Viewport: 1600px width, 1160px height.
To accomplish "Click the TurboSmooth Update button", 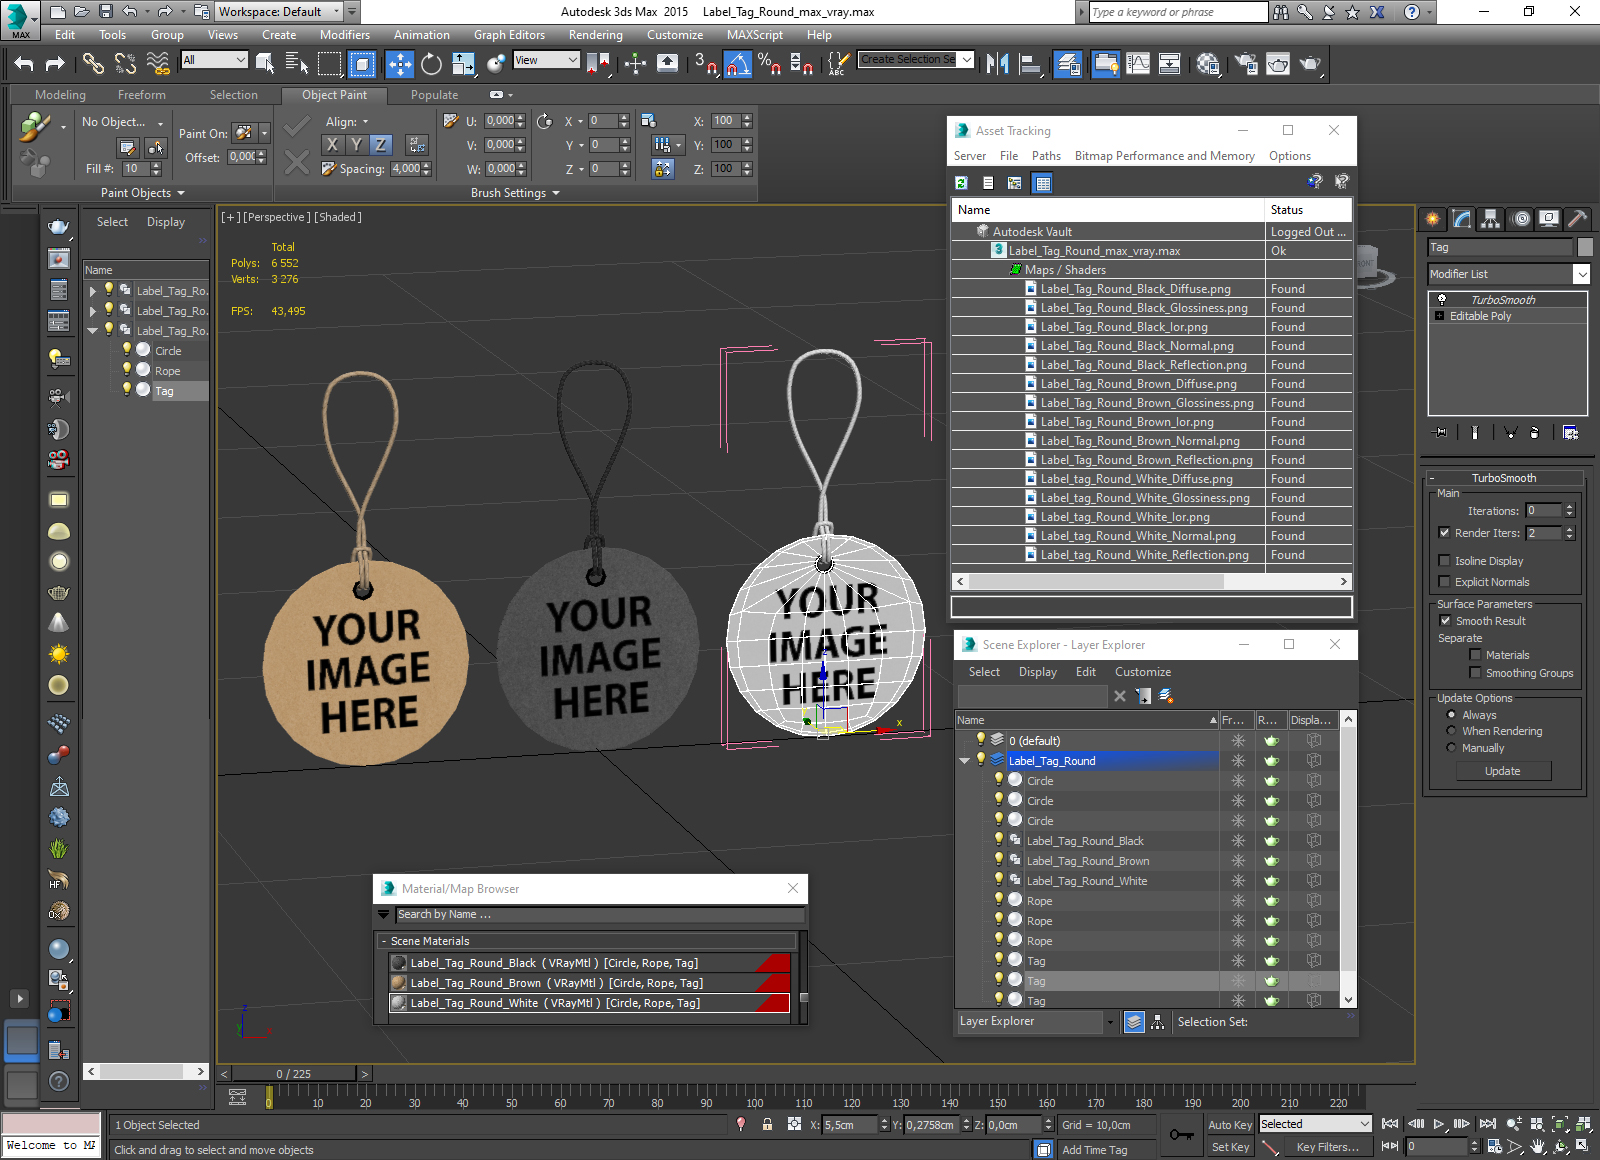I will 1502,771.
